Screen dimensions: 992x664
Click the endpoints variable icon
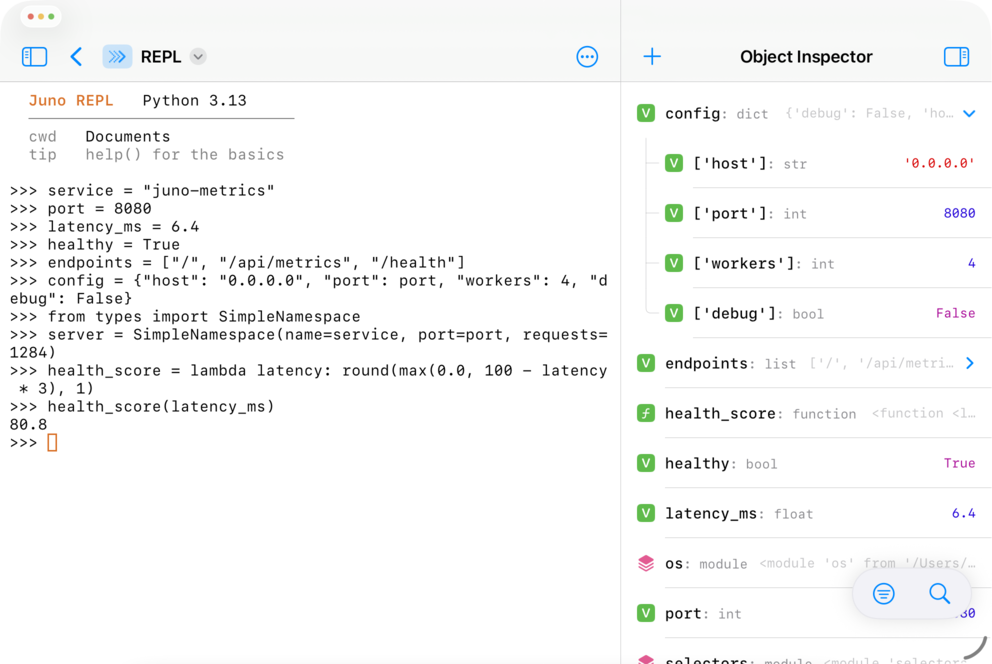pyautogui.click(x=645, y=364)
